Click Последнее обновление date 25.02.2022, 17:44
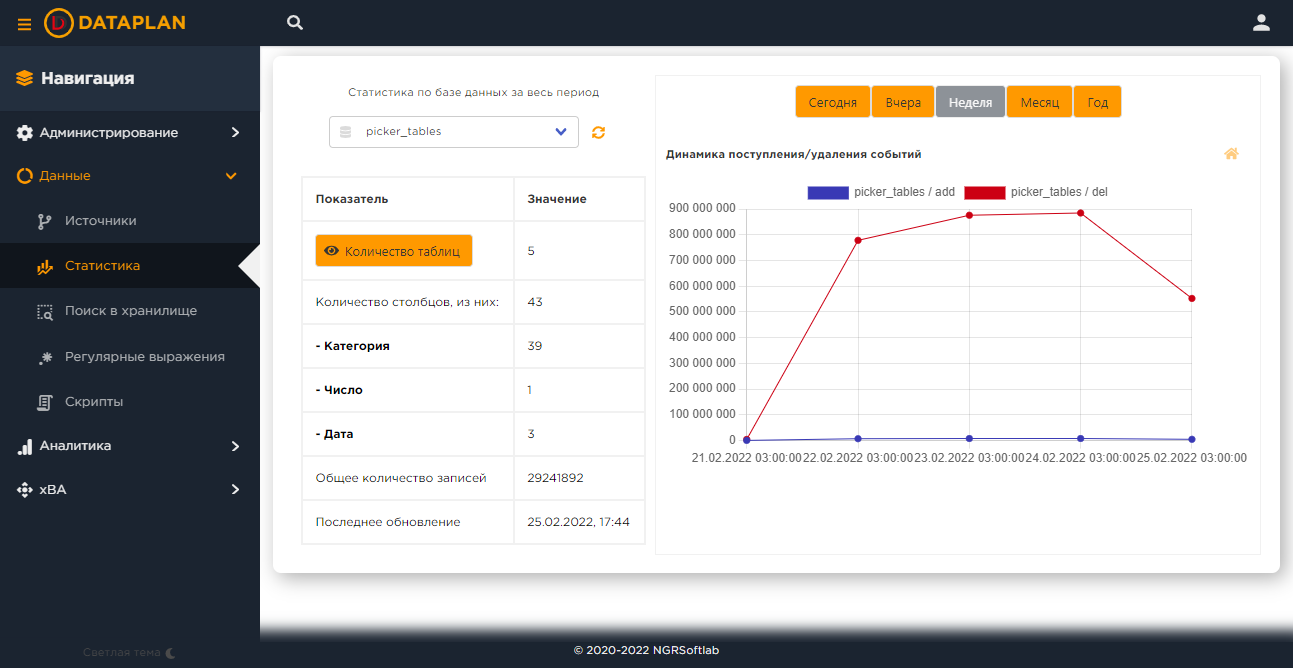This screenshot has width=1293, height=668. coord(579,522)
